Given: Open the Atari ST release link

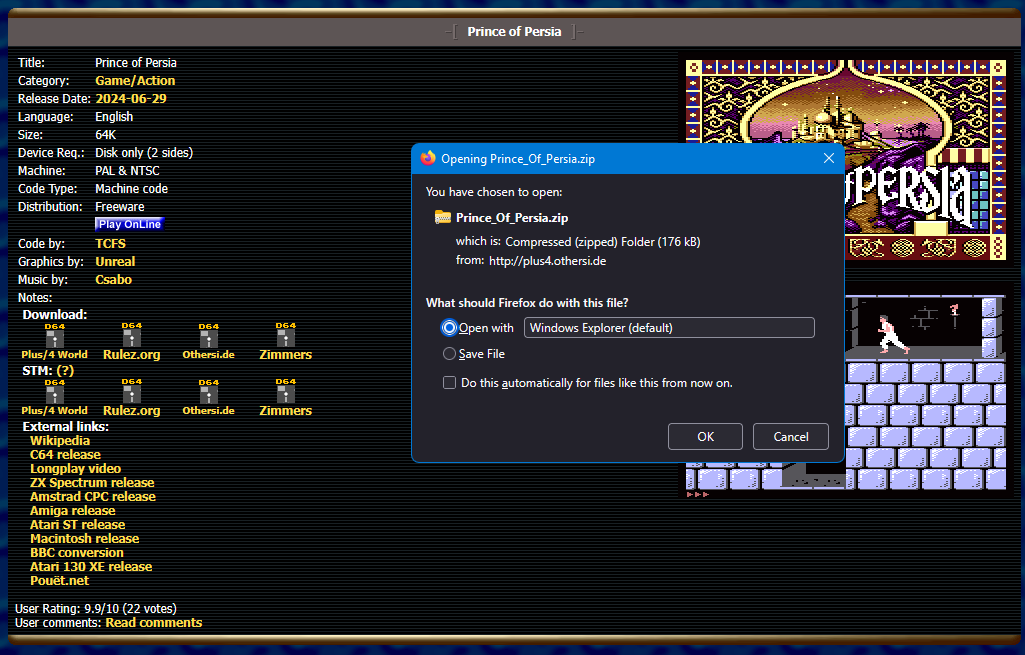Looking at the screenshot, I should coord(78,524).
